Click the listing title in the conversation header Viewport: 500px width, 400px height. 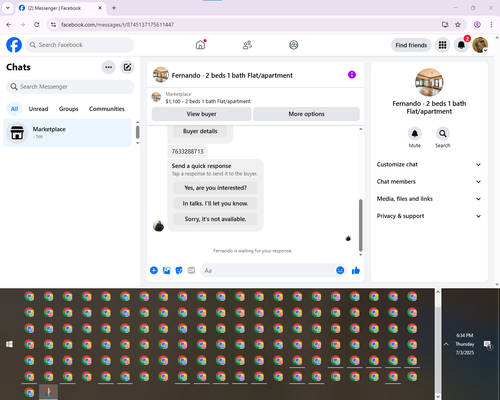pyautogui.click(x=232, y=75)
